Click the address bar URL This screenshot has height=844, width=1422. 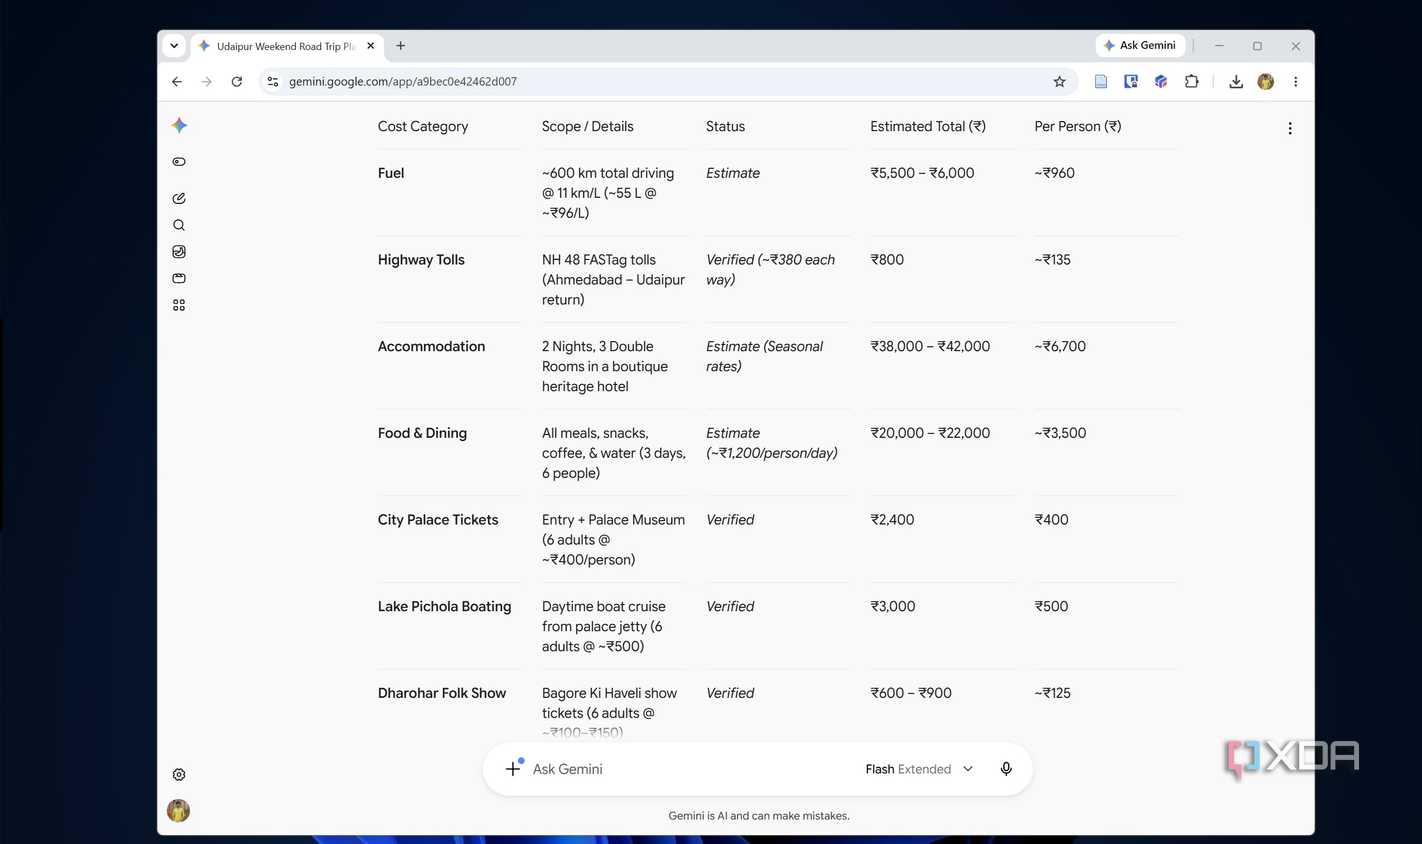point(403,82)
